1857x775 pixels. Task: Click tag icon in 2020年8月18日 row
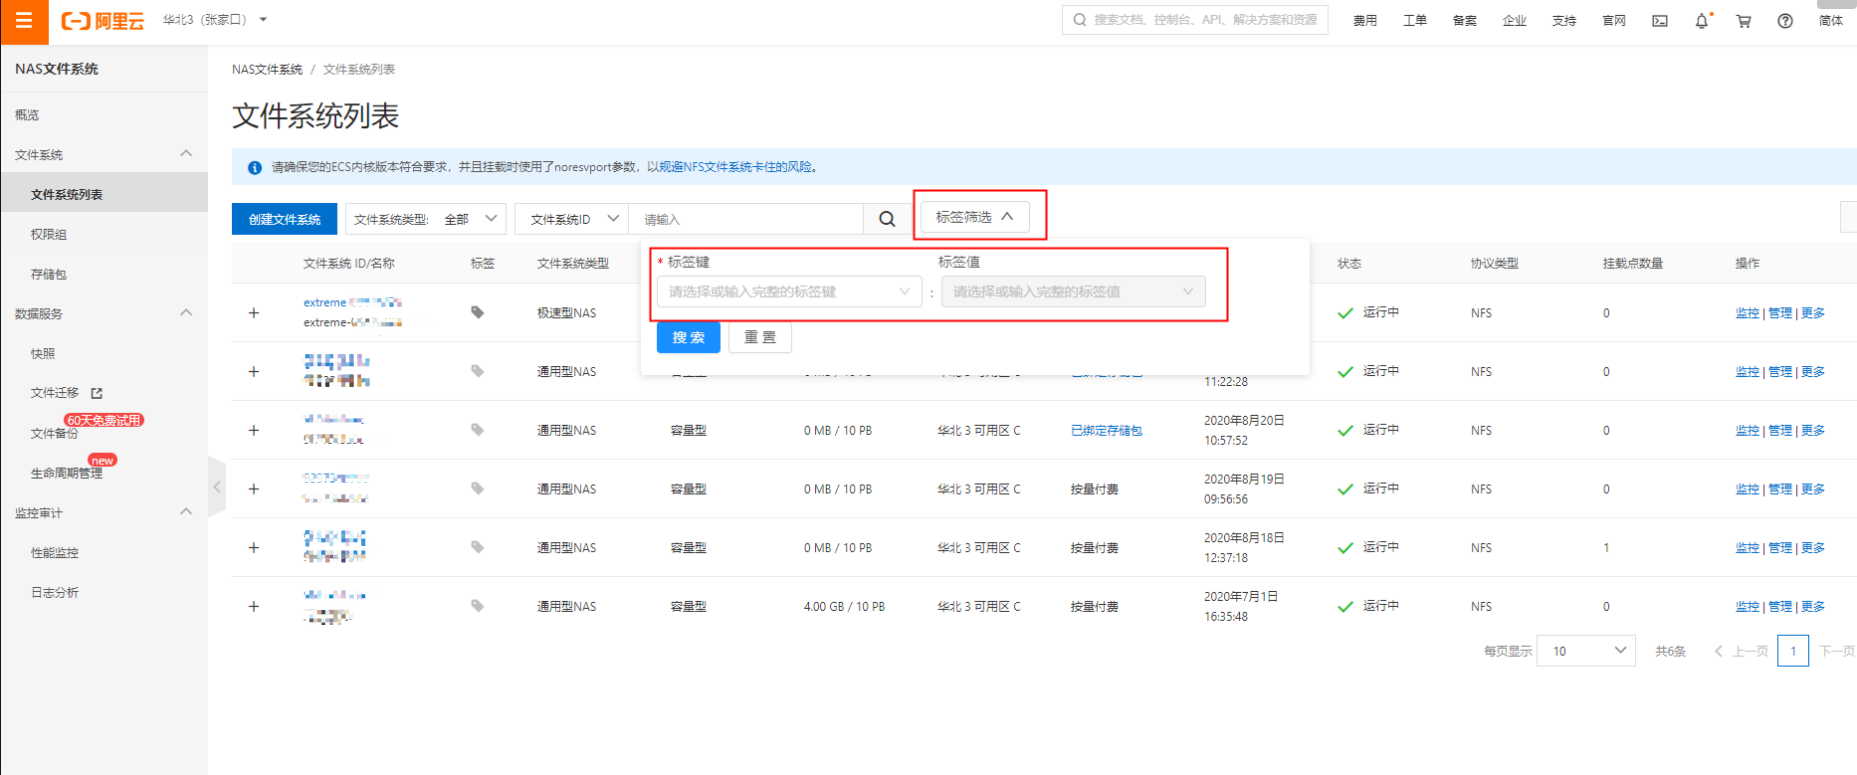tap(478, 547)
